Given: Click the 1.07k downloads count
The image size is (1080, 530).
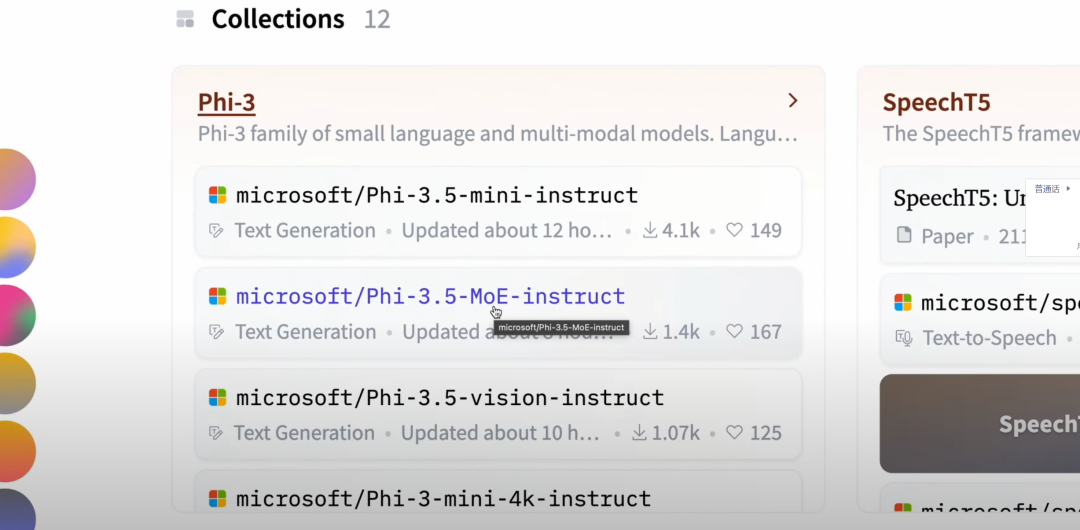Looking at the screenshot, I should tap(675, 433).
